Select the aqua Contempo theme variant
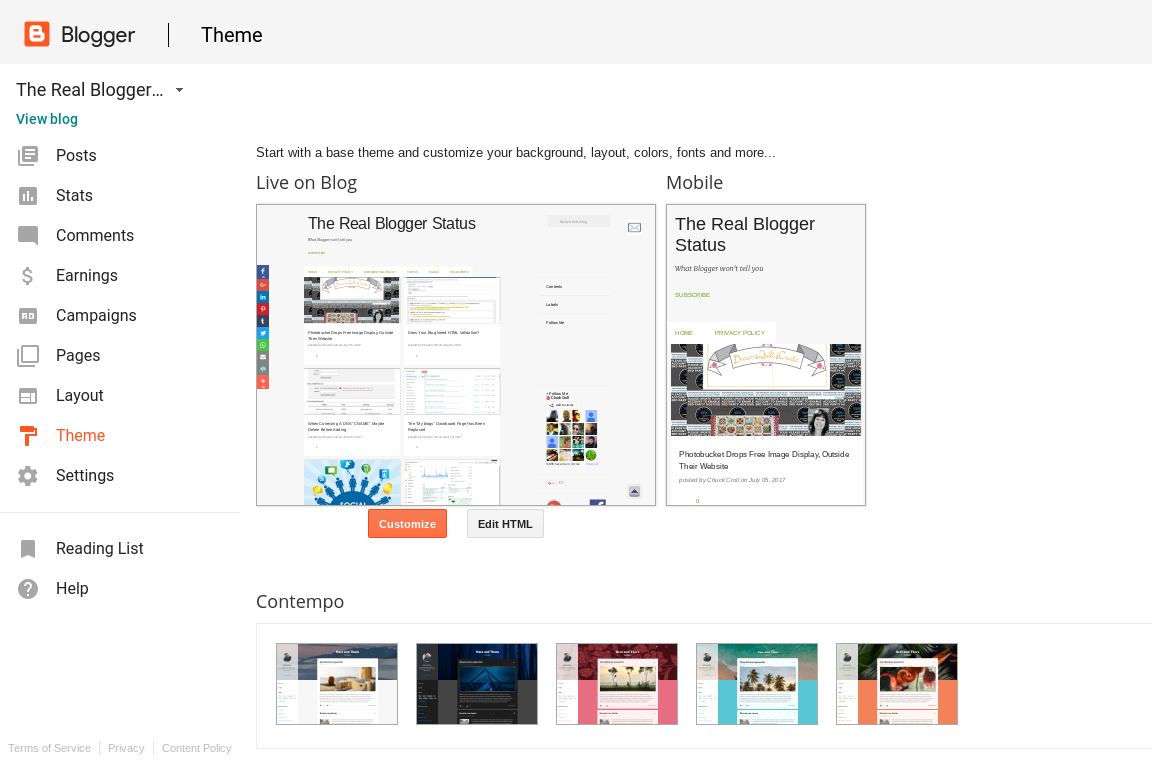 (757, 684)
